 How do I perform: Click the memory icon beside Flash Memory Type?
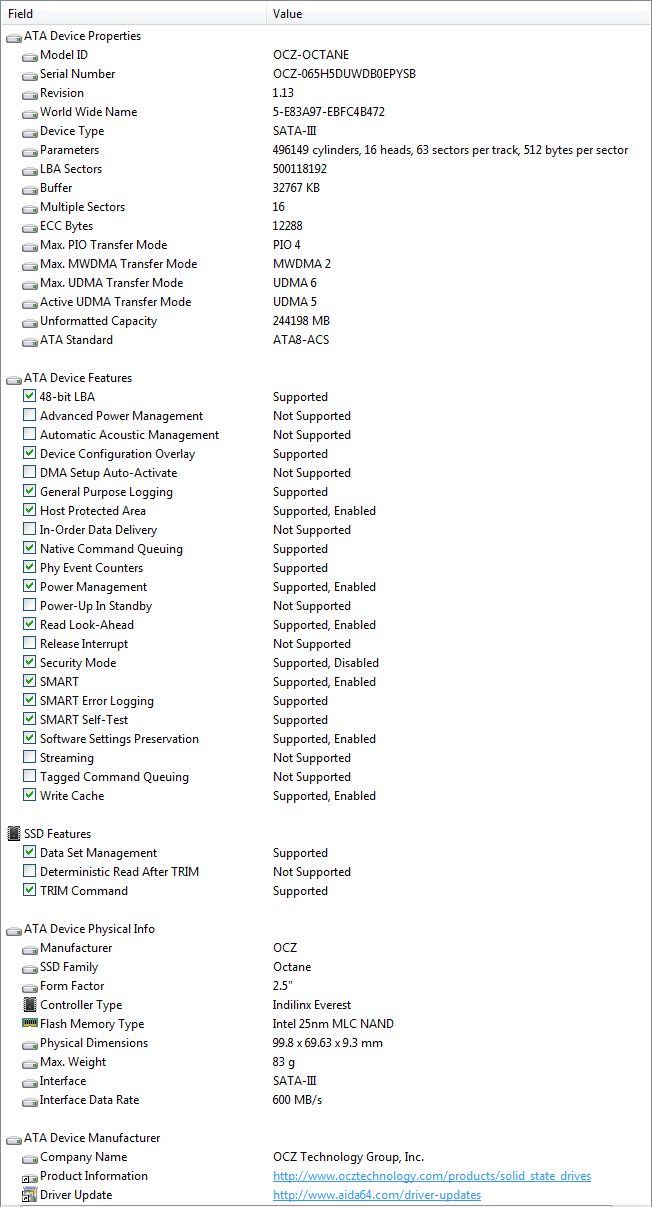[x=29, y=1024]
